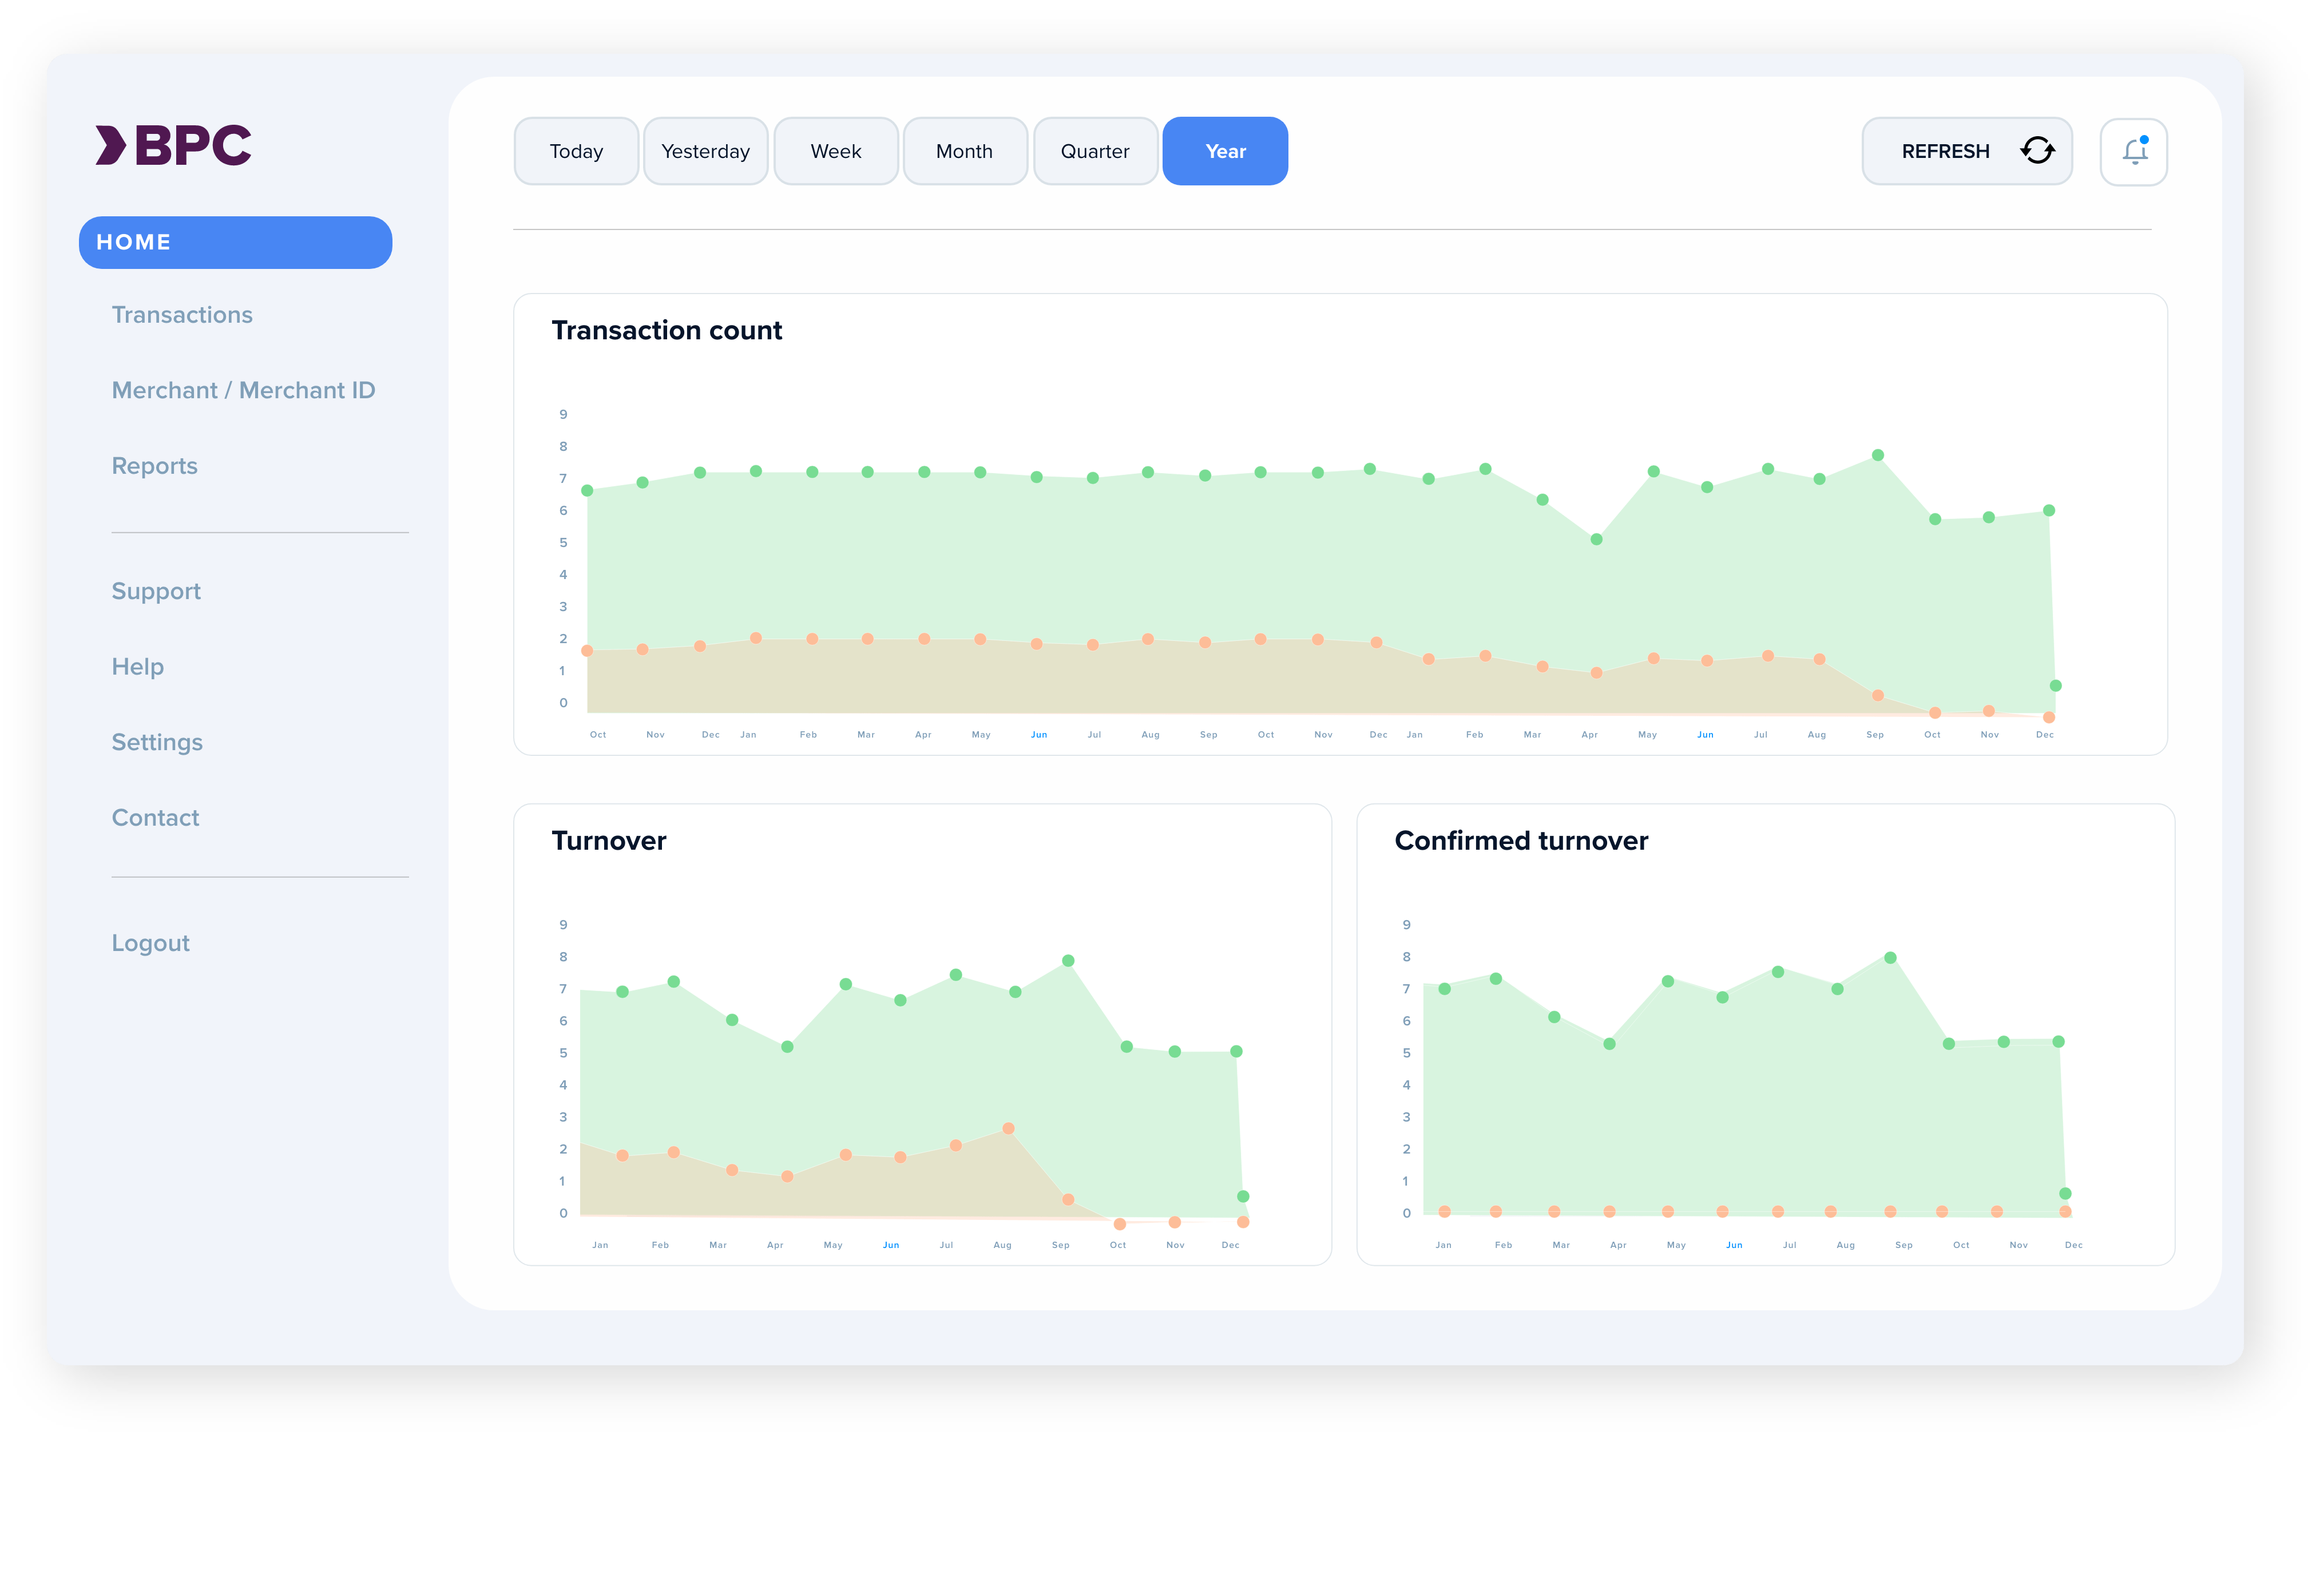2324x1577 pixels.
Task: Switch to the Week period
Action: (x=835, y=152)
